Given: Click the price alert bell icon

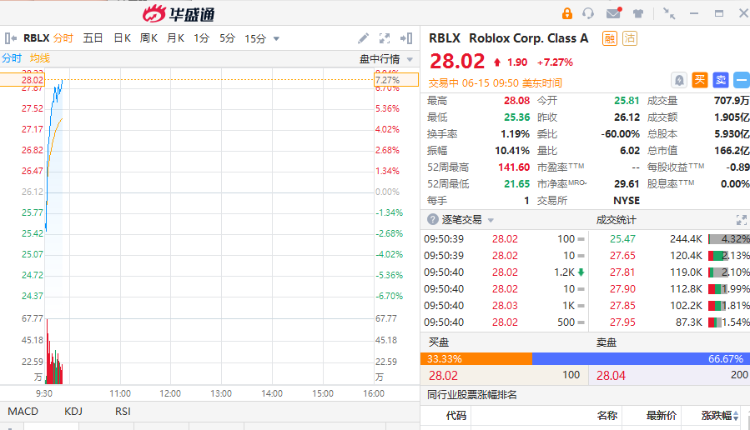Looking at the screenshot, I should point(679,80).
